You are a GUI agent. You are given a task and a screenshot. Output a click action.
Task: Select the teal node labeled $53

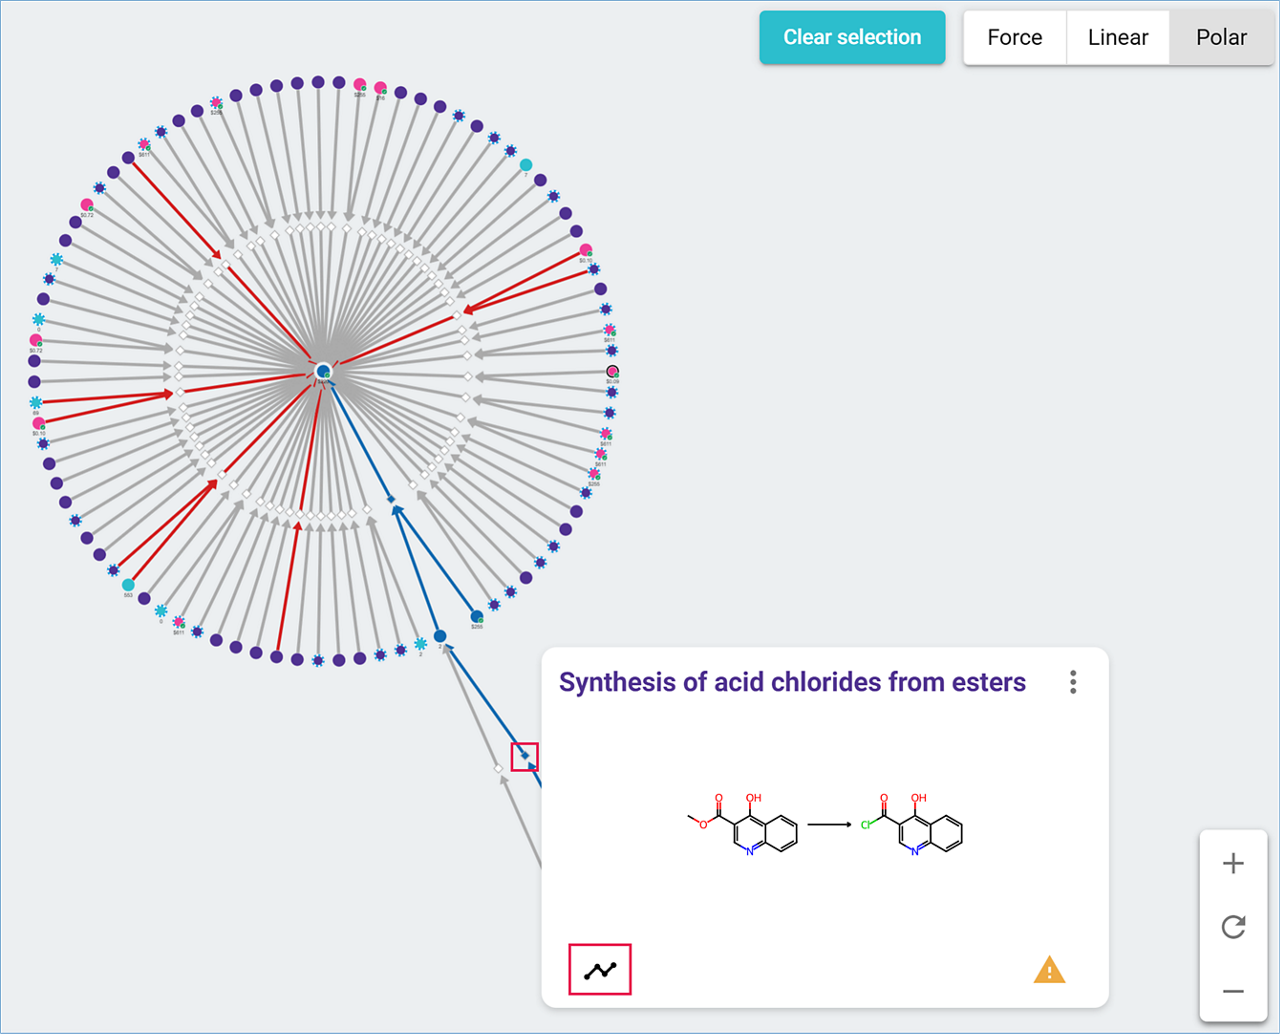128,585
